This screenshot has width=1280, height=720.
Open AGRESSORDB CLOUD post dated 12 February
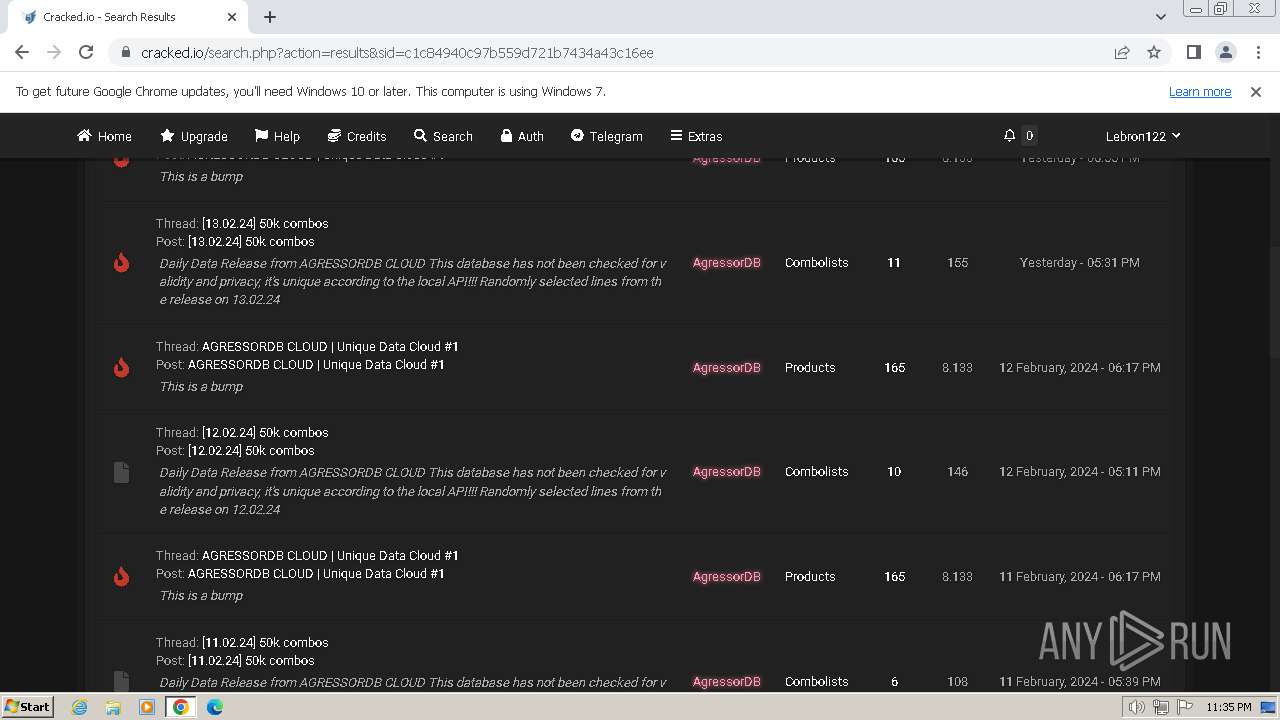pyautogui.click(x=316, y=364)
